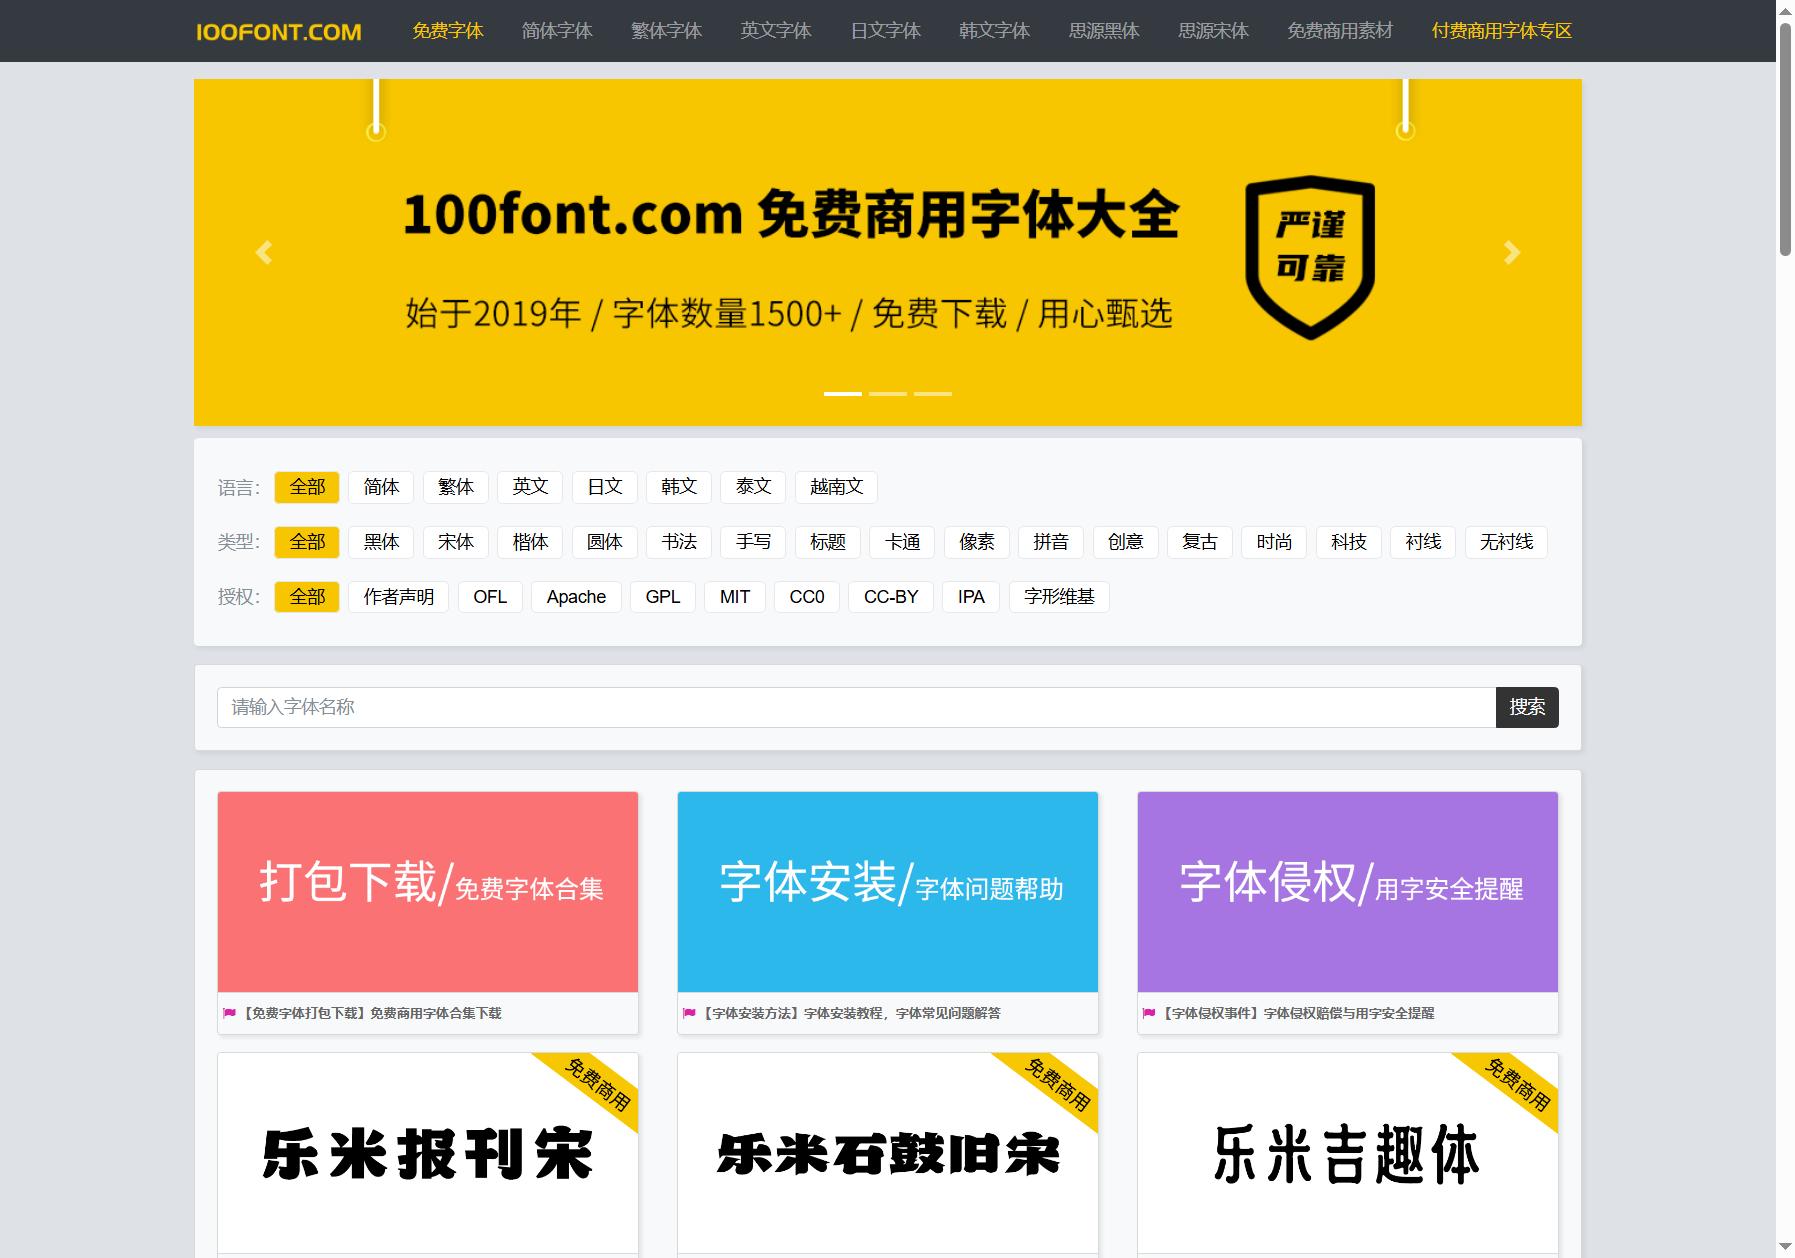Filter type by 像素

click(977, 542)
